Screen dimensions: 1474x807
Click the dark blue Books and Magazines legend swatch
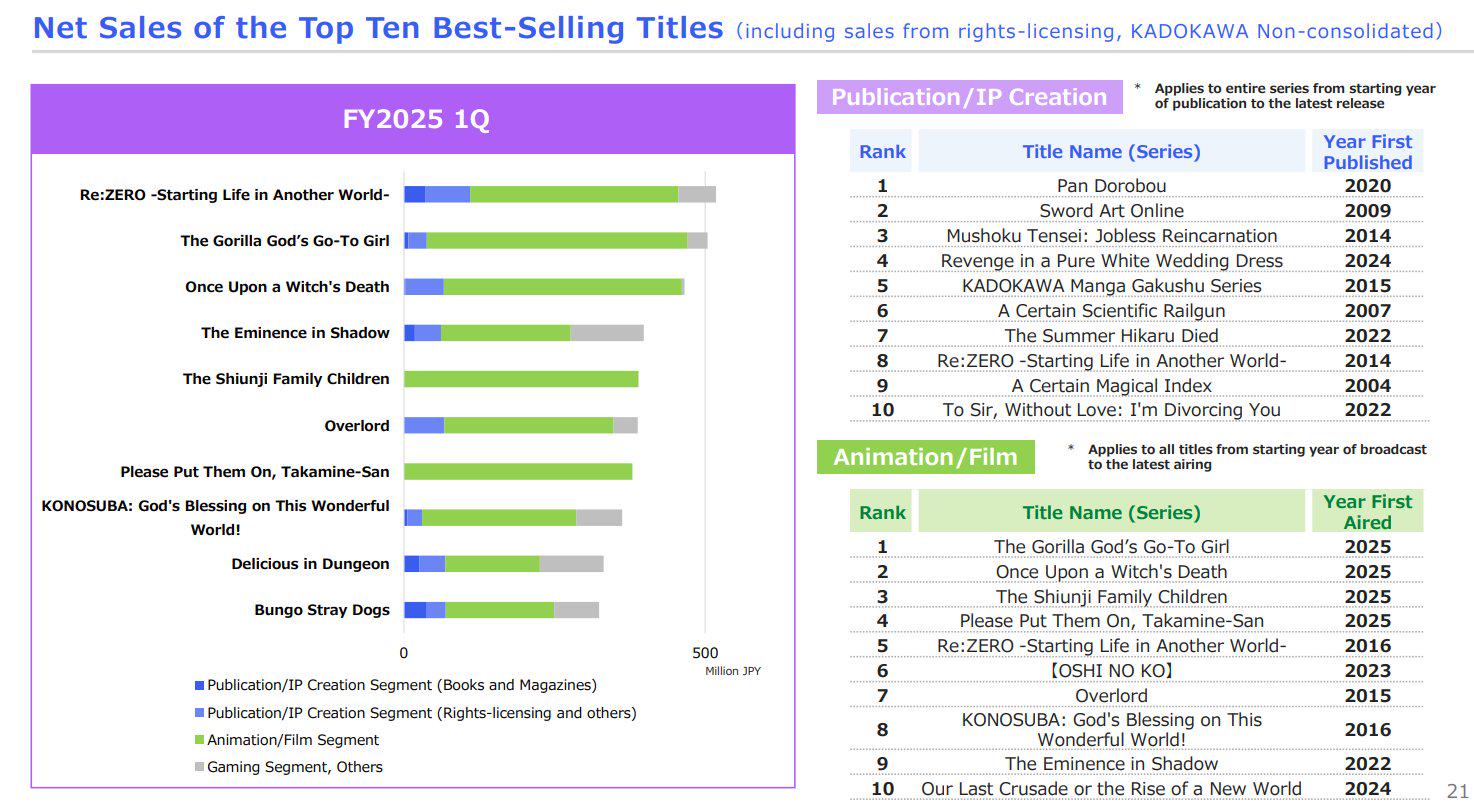[199, 686]
